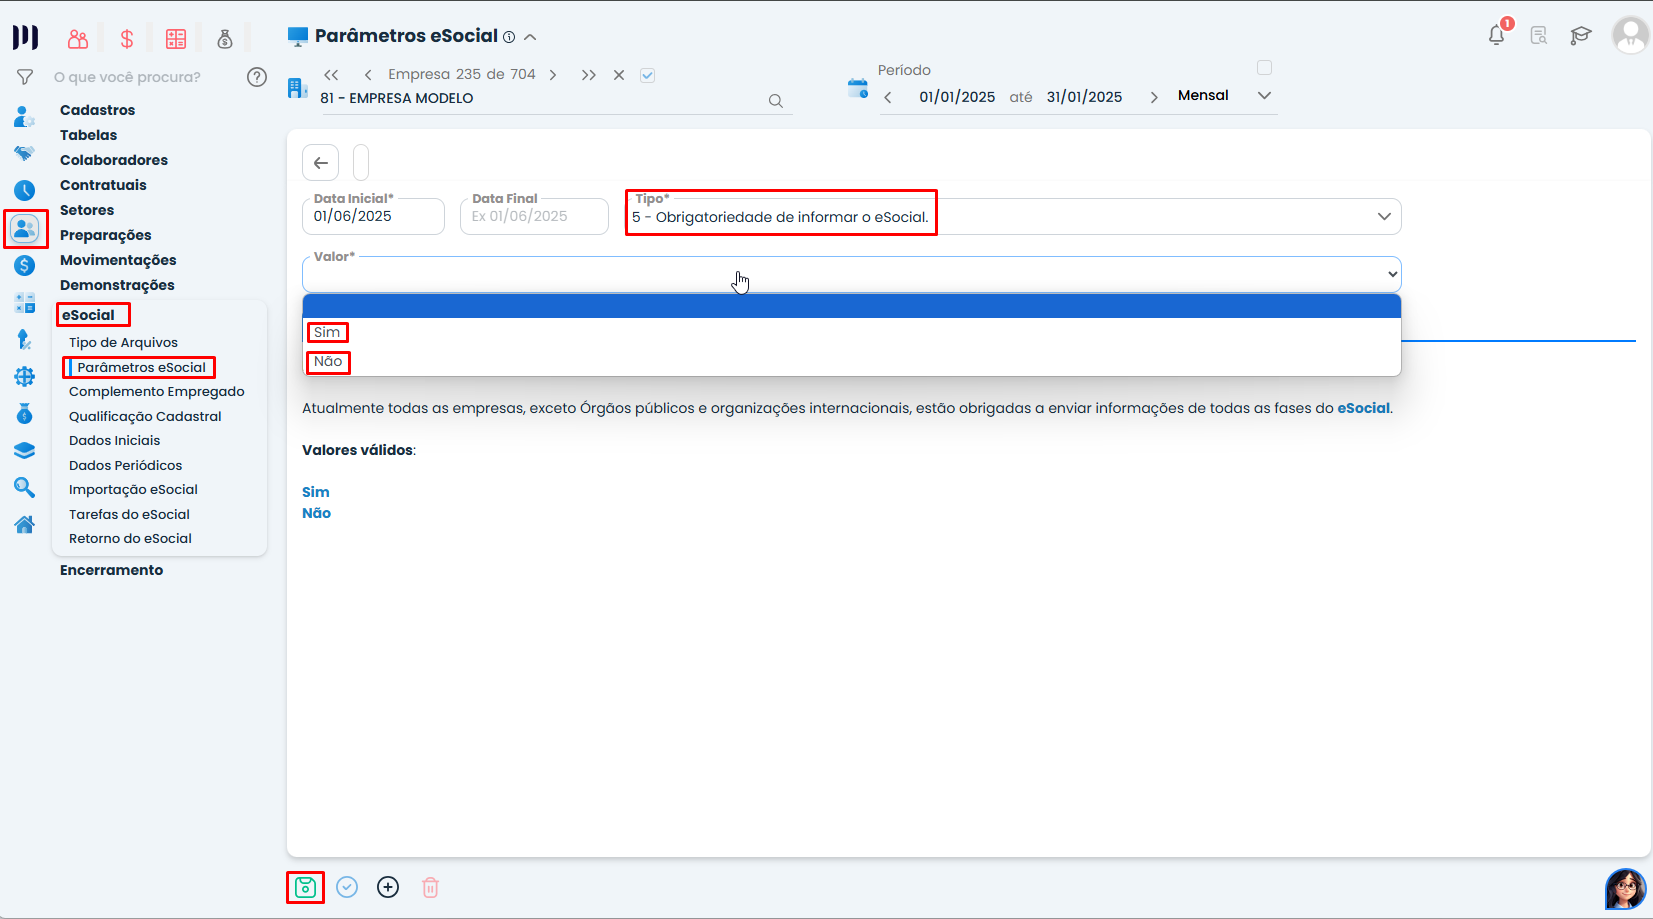This screenshot has height=919, width=1653.
Task: Open the Mensal period type dropdown
Action: coord(1264,96)
